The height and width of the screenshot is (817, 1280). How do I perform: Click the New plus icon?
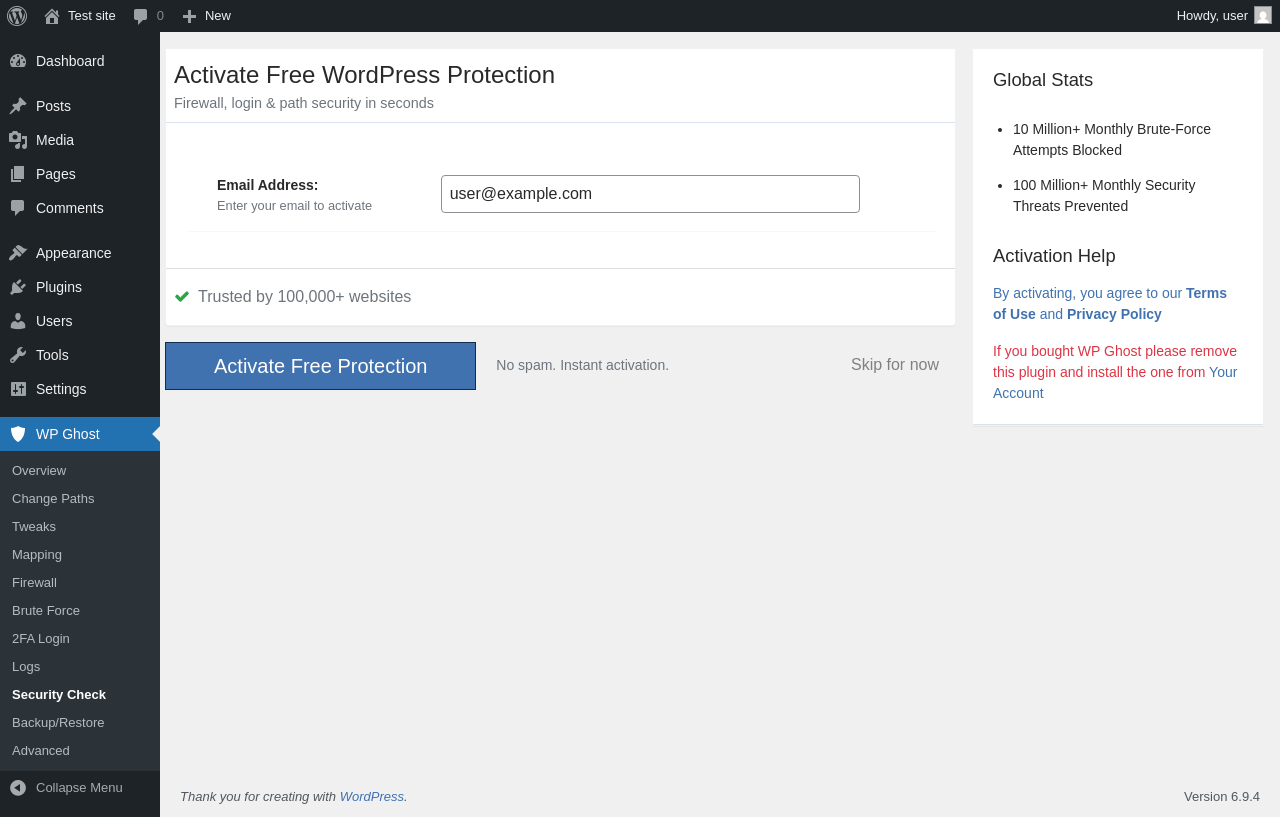189,16
